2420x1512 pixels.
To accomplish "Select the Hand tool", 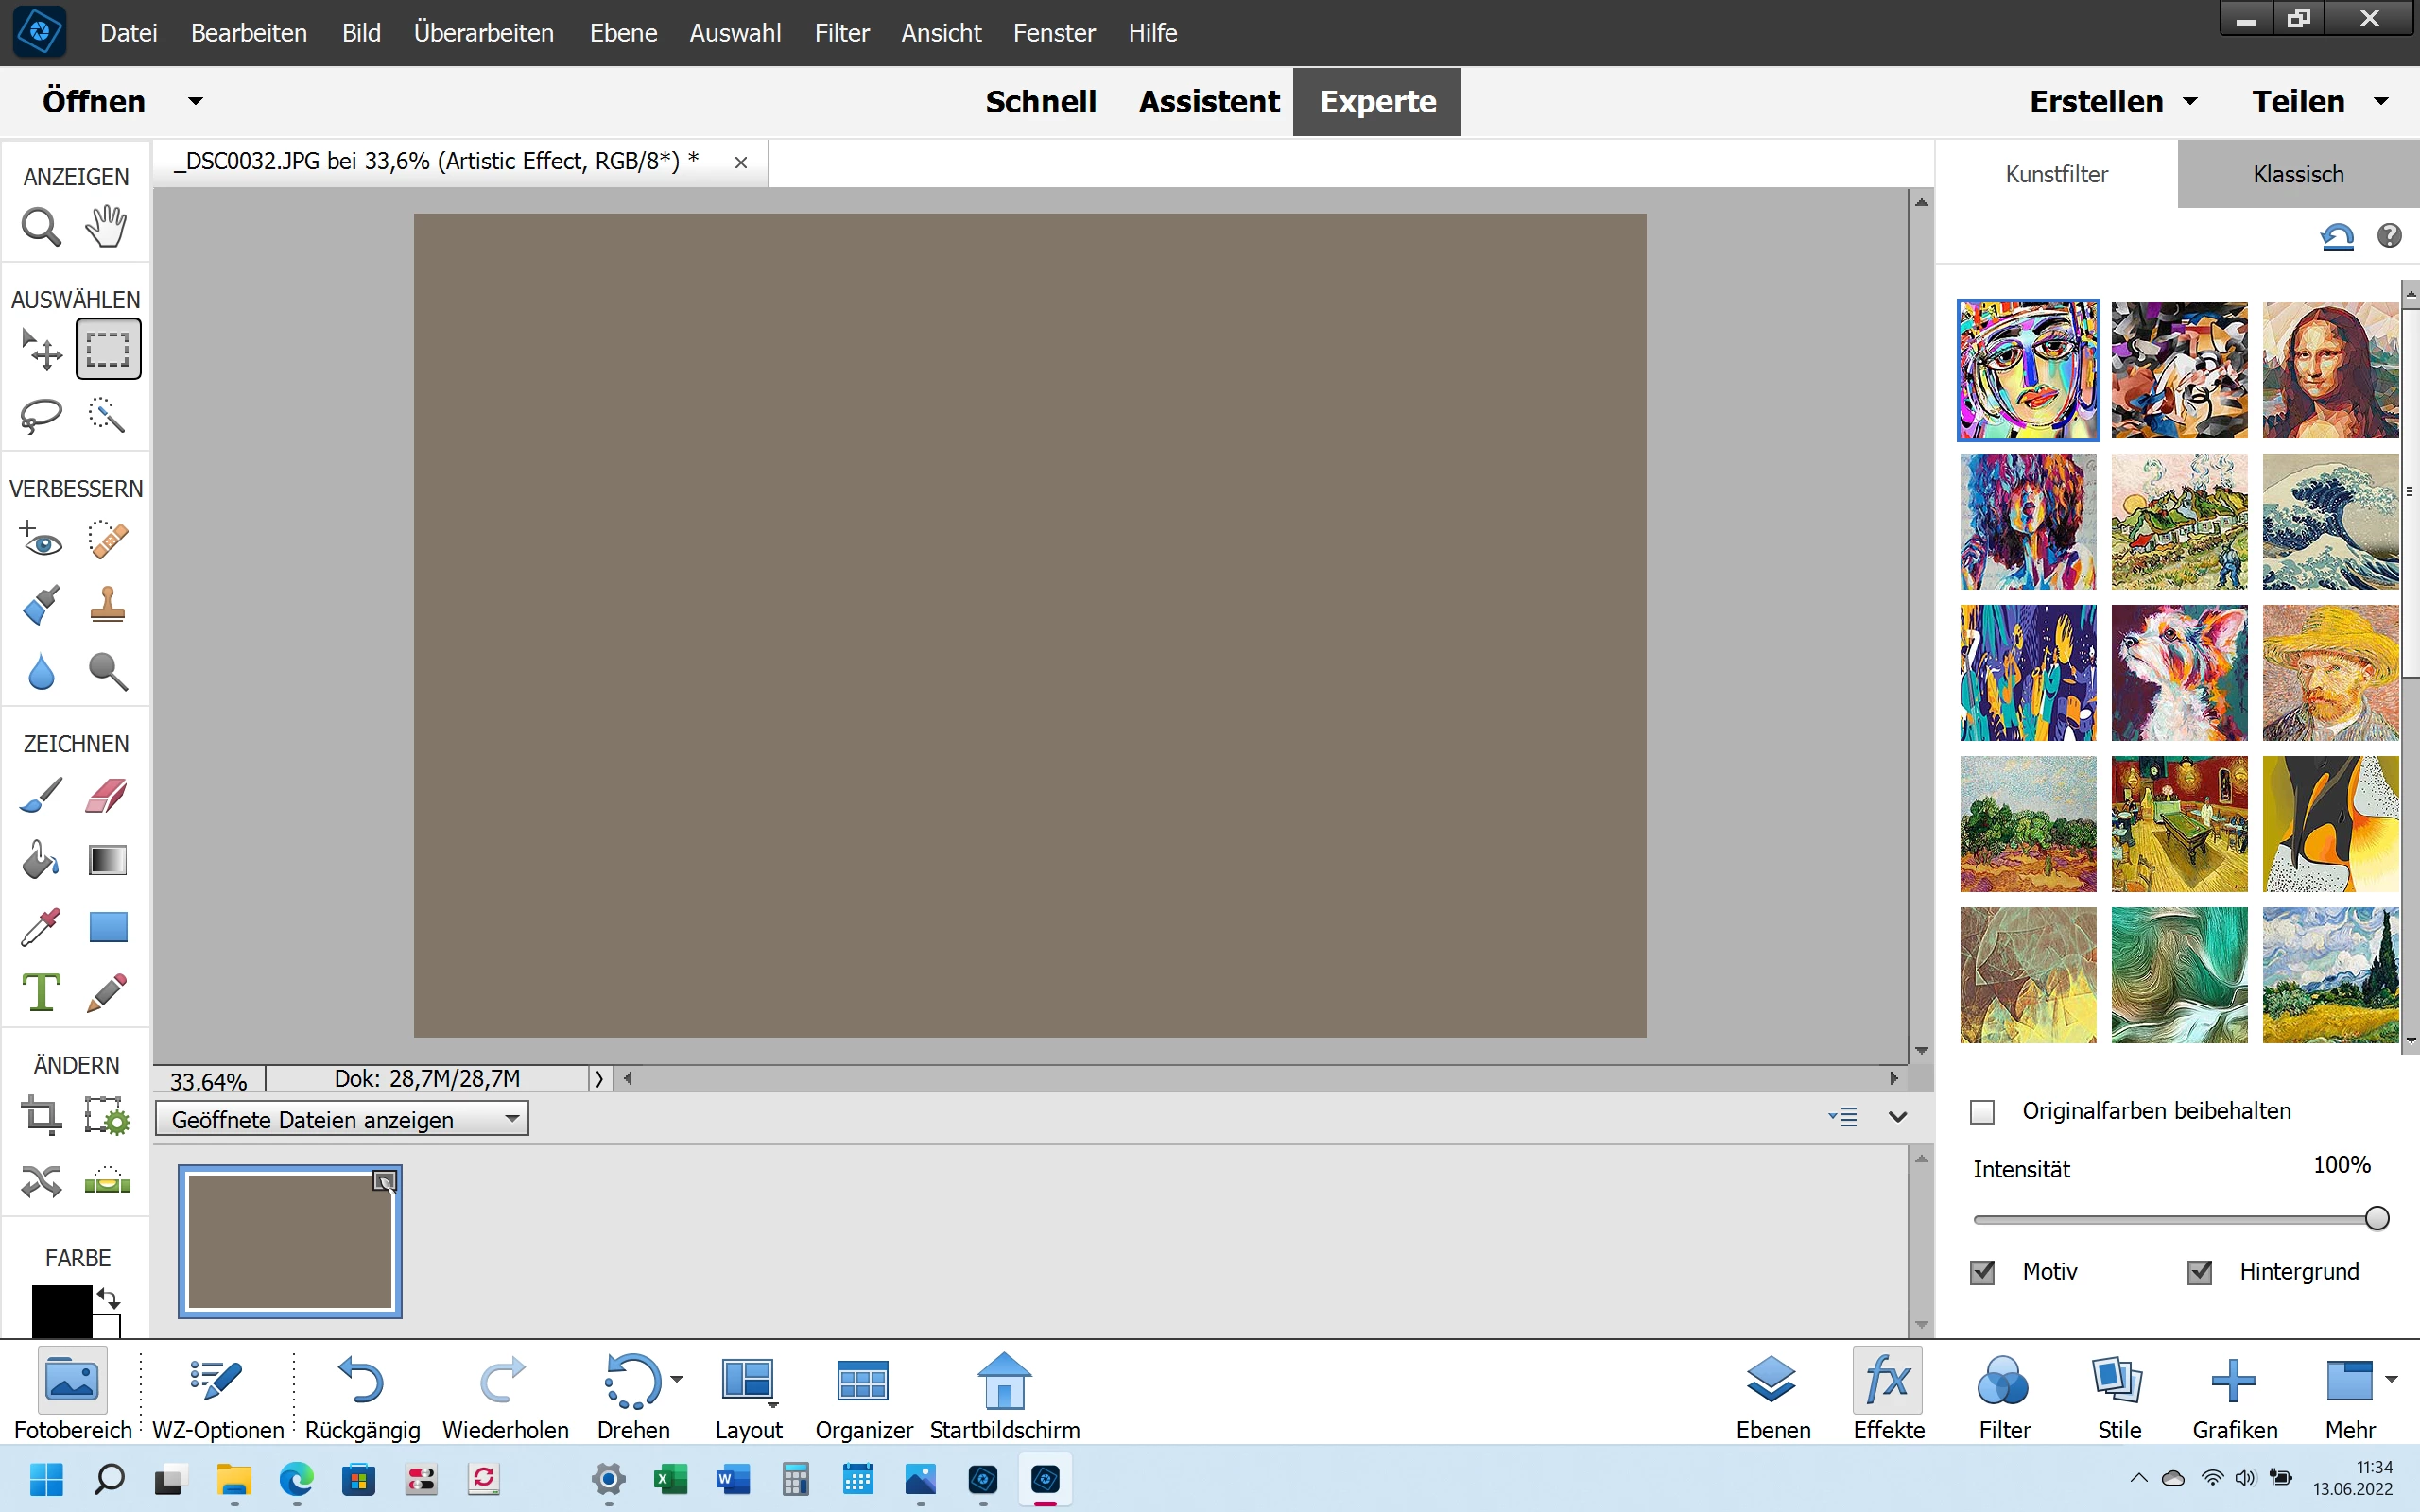I will pos(106,227).
